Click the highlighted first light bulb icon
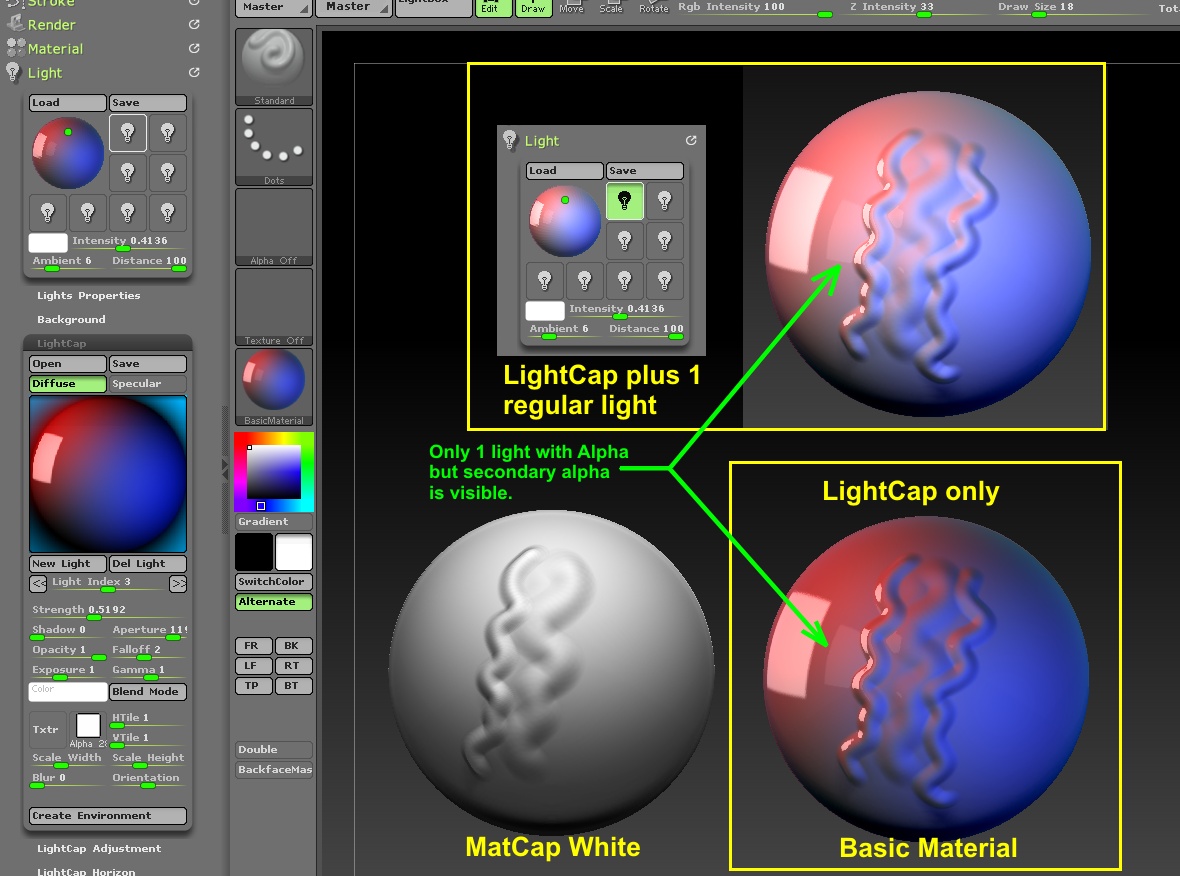This screenshot has height=876, width=1180. [128, 133]
